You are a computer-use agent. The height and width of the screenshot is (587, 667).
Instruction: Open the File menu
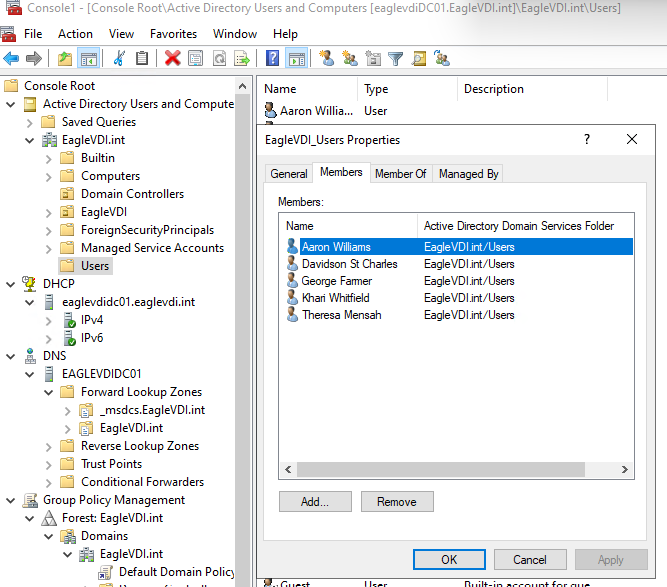(x=33, y=34)
